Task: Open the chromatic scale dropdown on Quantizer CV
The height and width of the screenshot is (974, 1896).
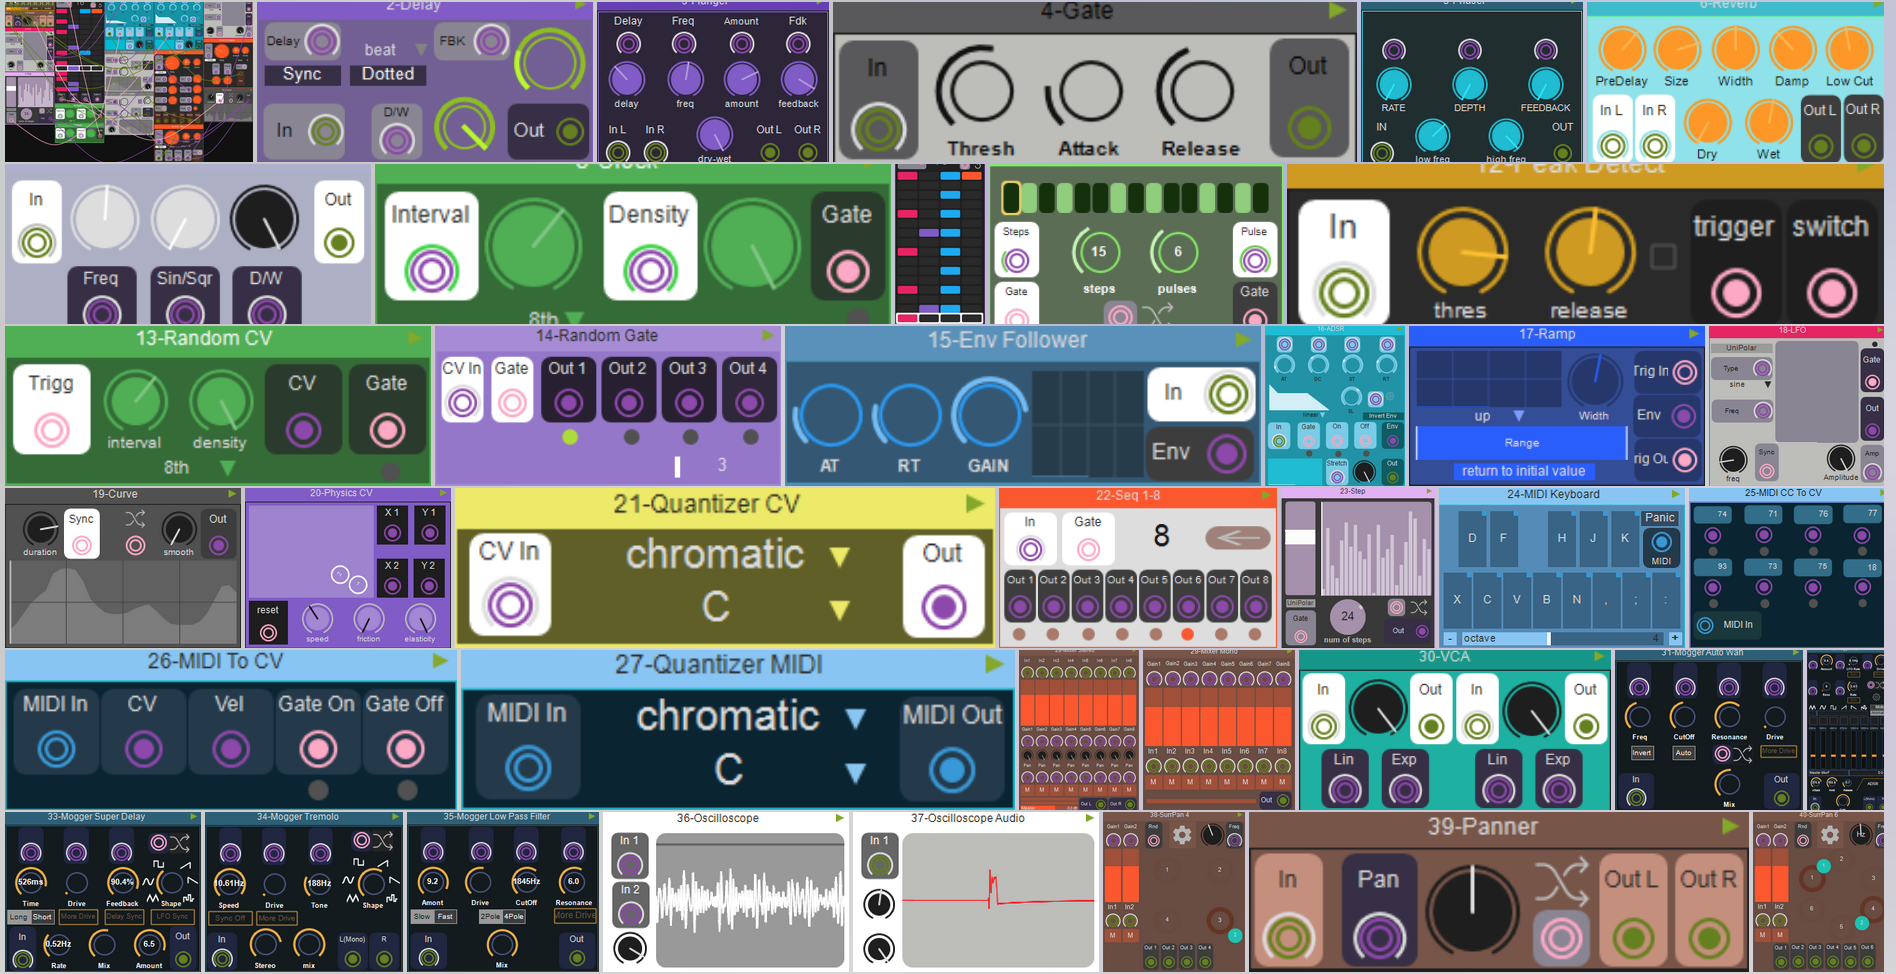Action: click(x=839, y=556)
